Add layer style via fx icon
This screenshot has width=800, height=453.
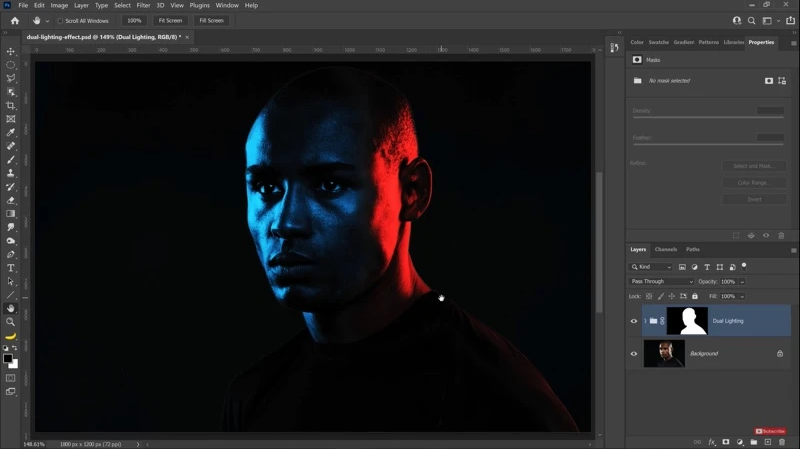pyautogui.click(x=712, y=442)
